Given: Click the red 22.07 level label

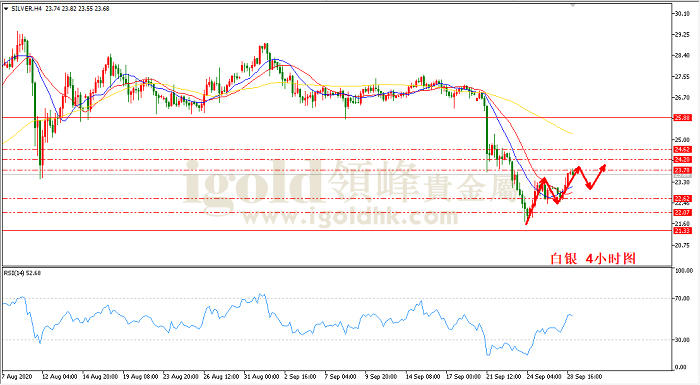Looking at the screenshot, I should [683, 213].
